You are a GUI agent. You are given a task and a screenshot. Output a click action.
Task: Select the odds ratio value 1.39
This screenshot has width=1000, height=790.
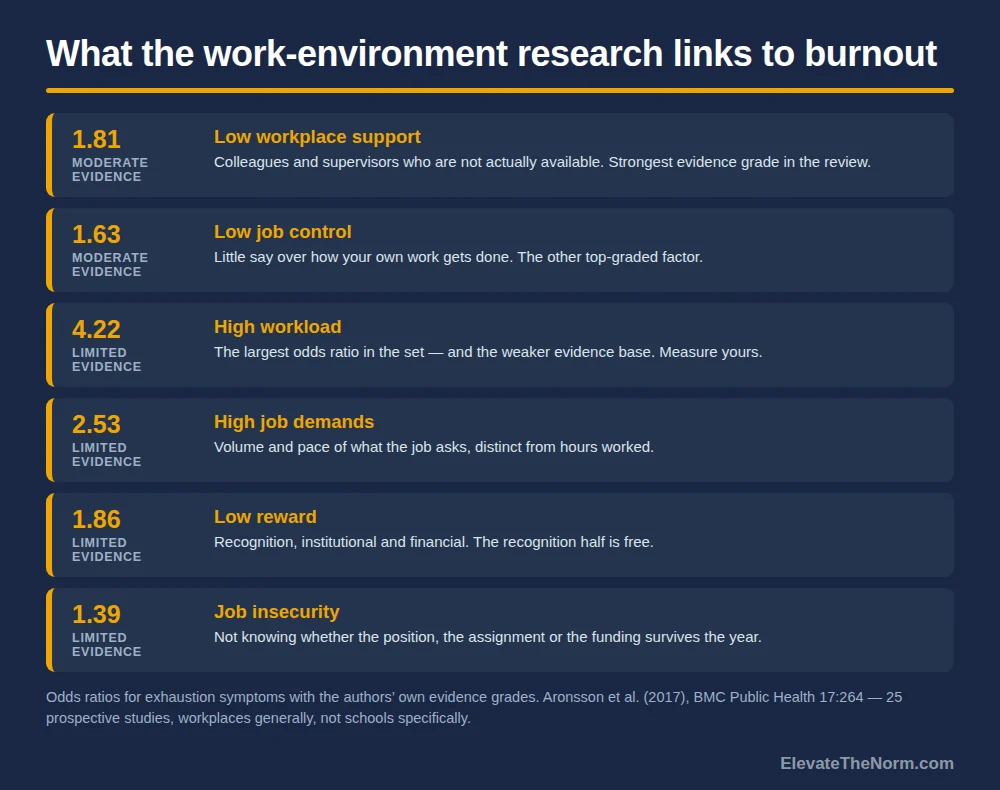coord(96,615)
